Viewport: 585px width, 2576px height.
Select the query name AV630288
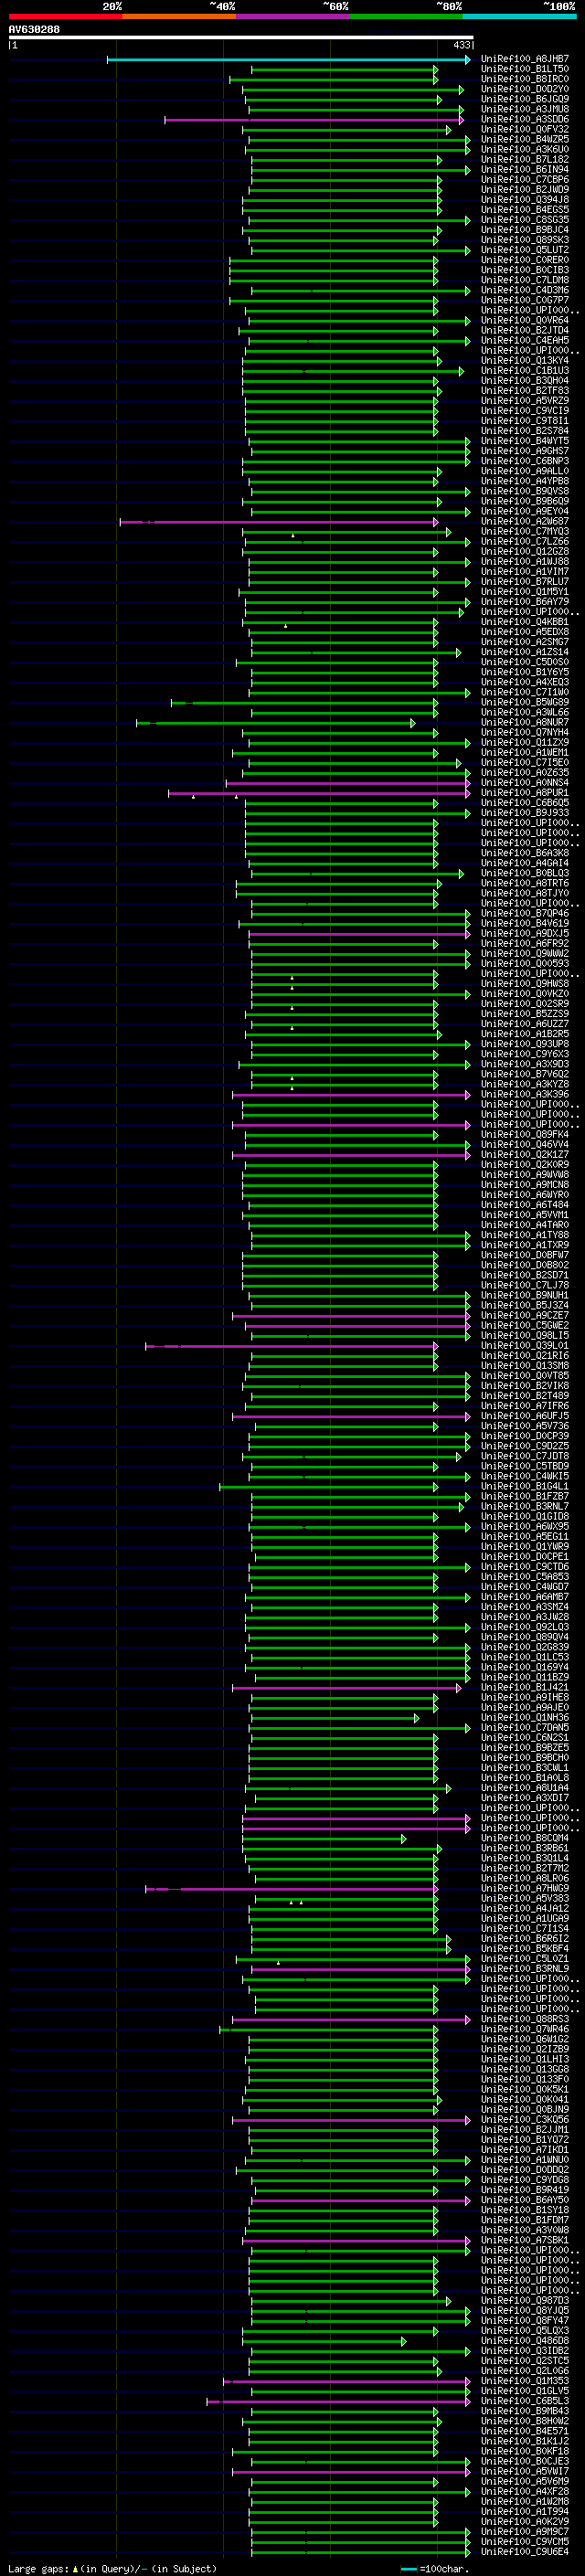[34, 30]
